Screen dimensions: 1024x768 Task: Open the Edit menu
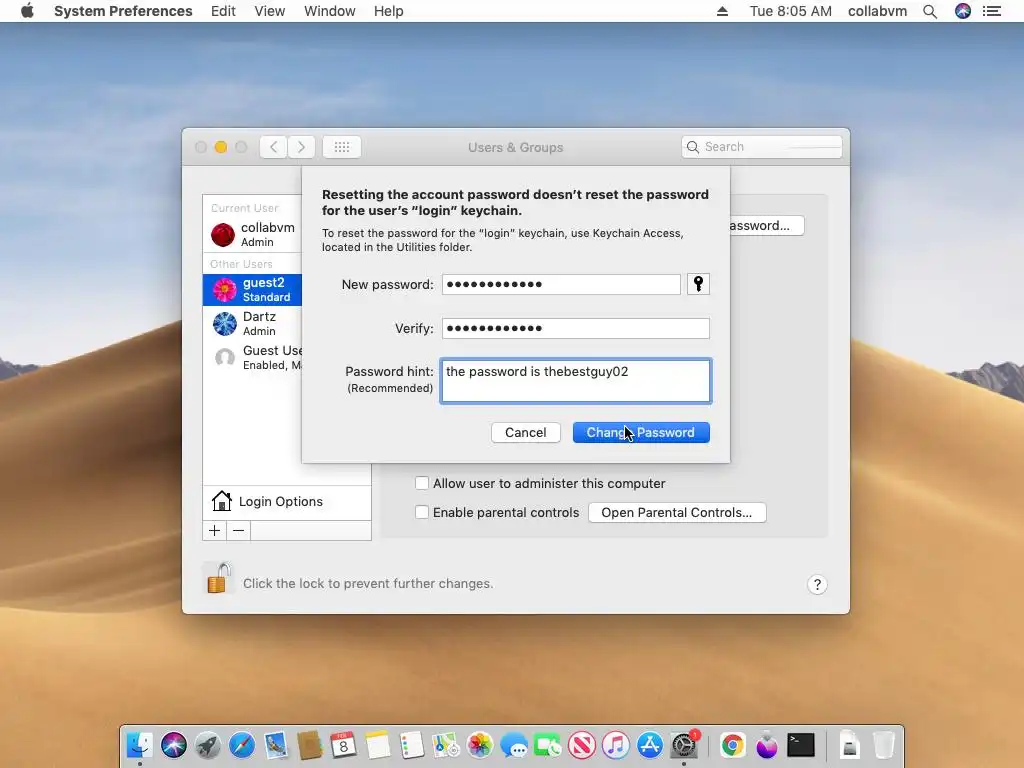click(223, 11)
